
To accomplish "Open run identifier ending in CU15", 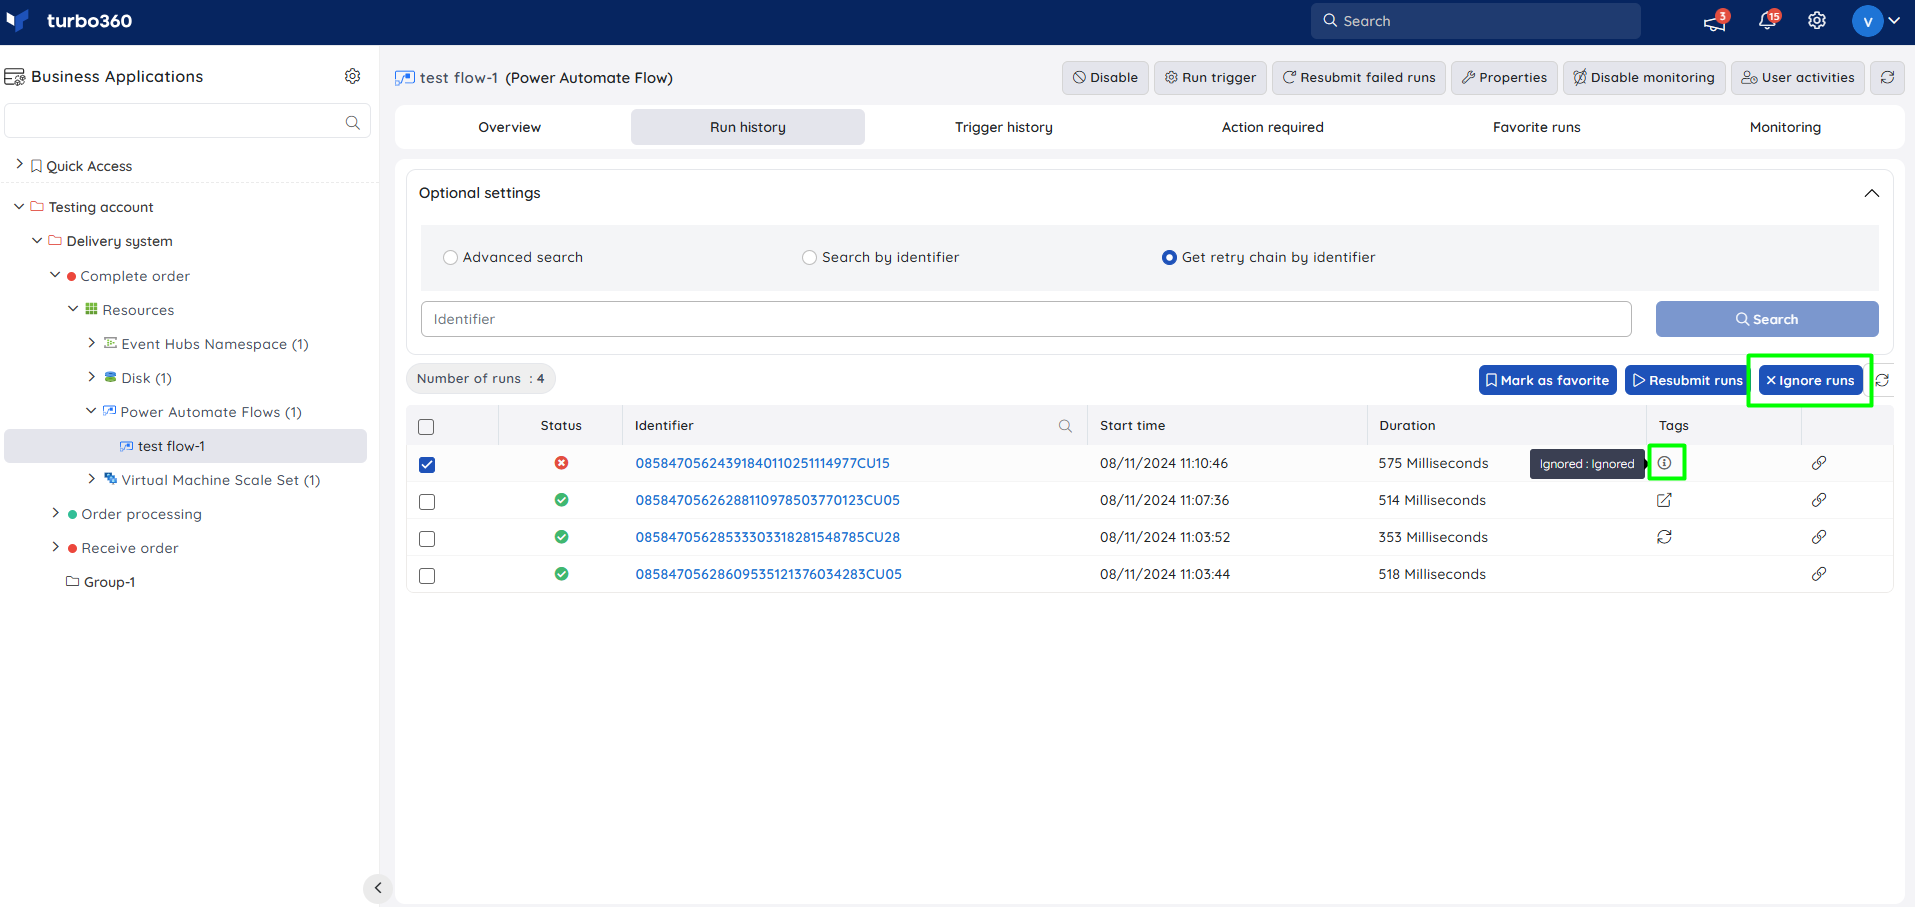I will 762,463.
